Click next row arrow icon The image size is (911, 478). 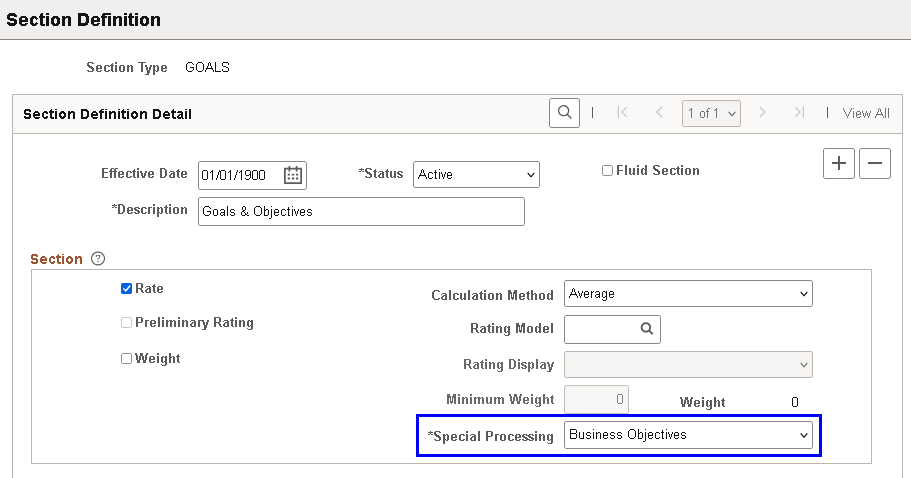click(x=762, y=113)
